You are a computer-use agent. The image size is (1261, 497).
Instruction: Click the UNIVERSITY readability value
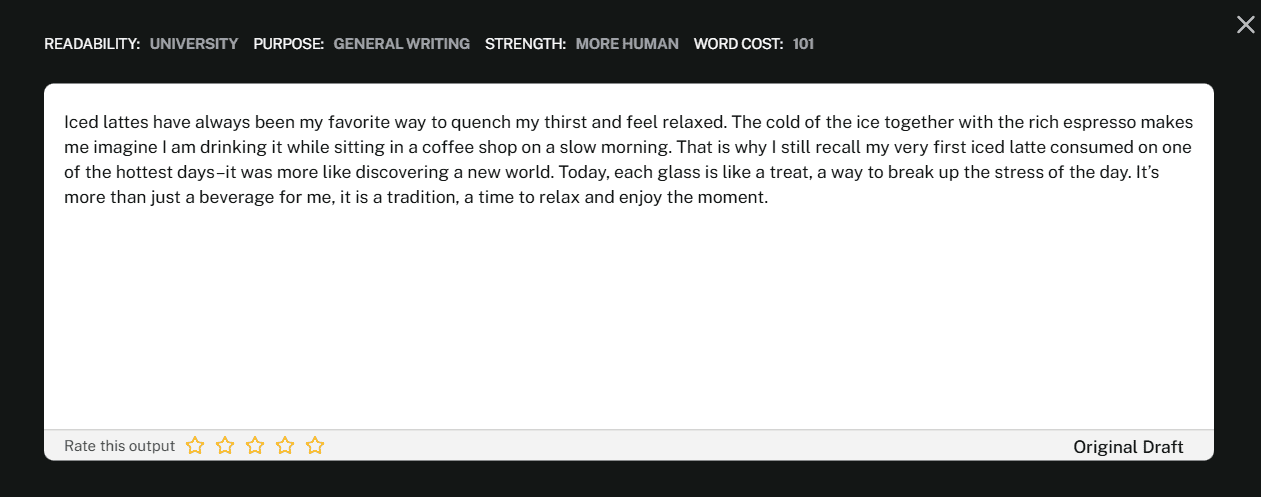[194, 44]
